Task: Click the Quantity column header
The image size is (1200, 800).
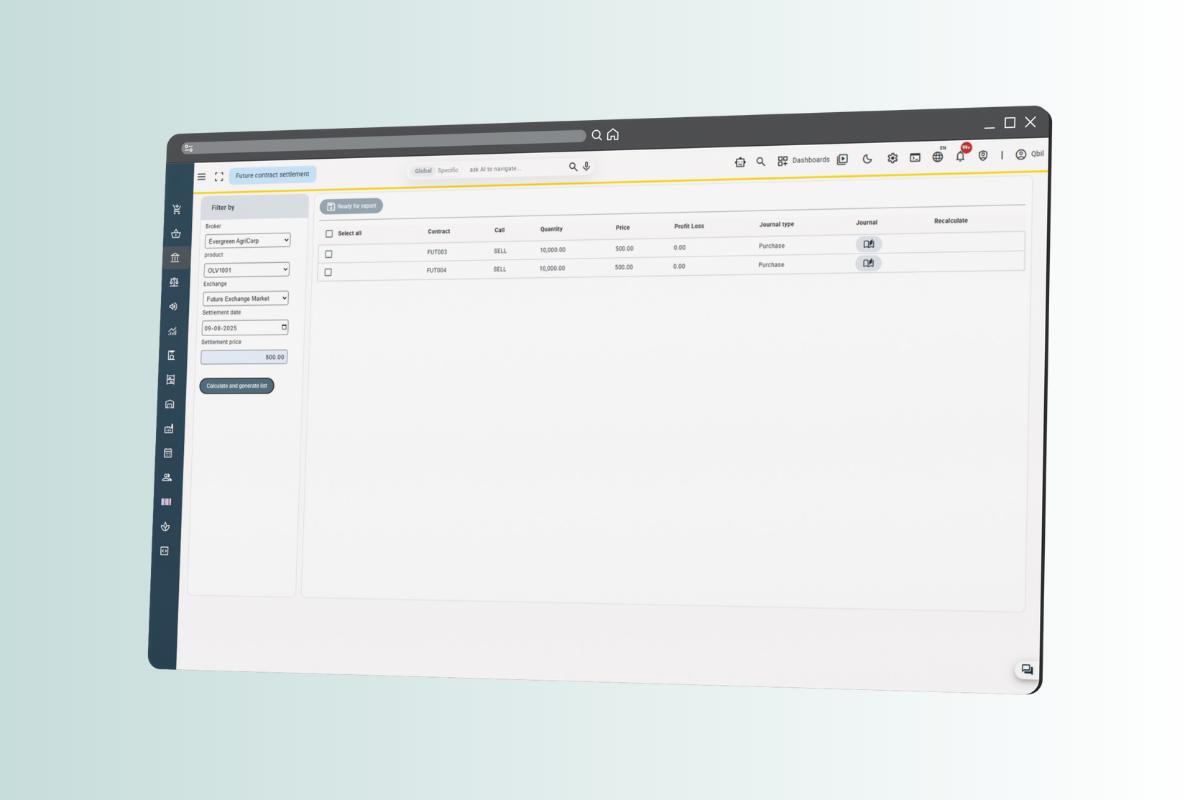Action: click(x=551, y=229)
